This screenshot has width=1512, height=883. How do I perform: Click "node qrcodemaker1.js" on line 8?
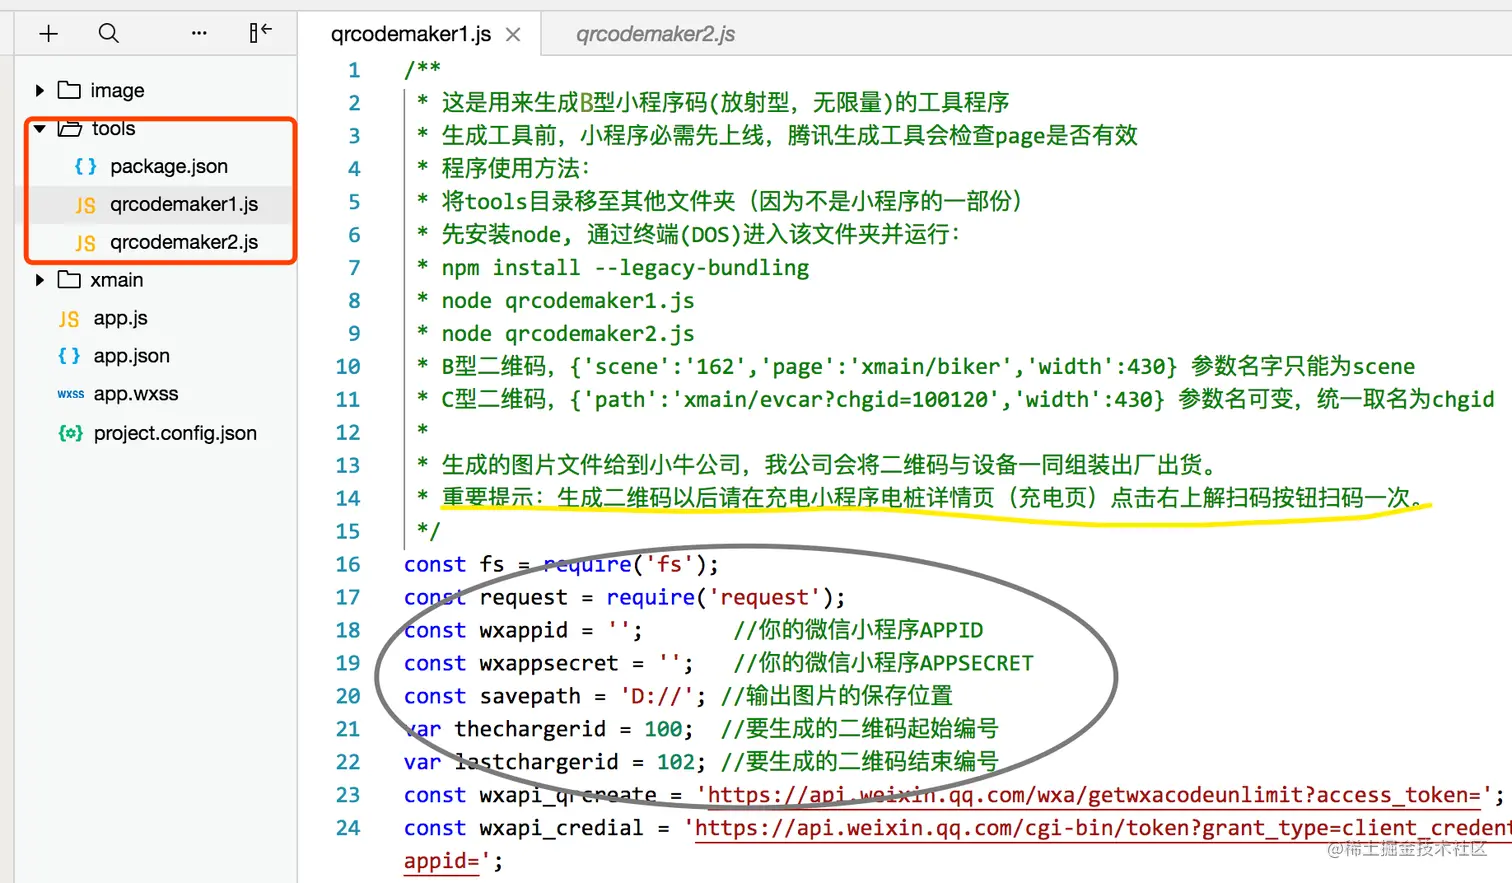coord(568,301)
